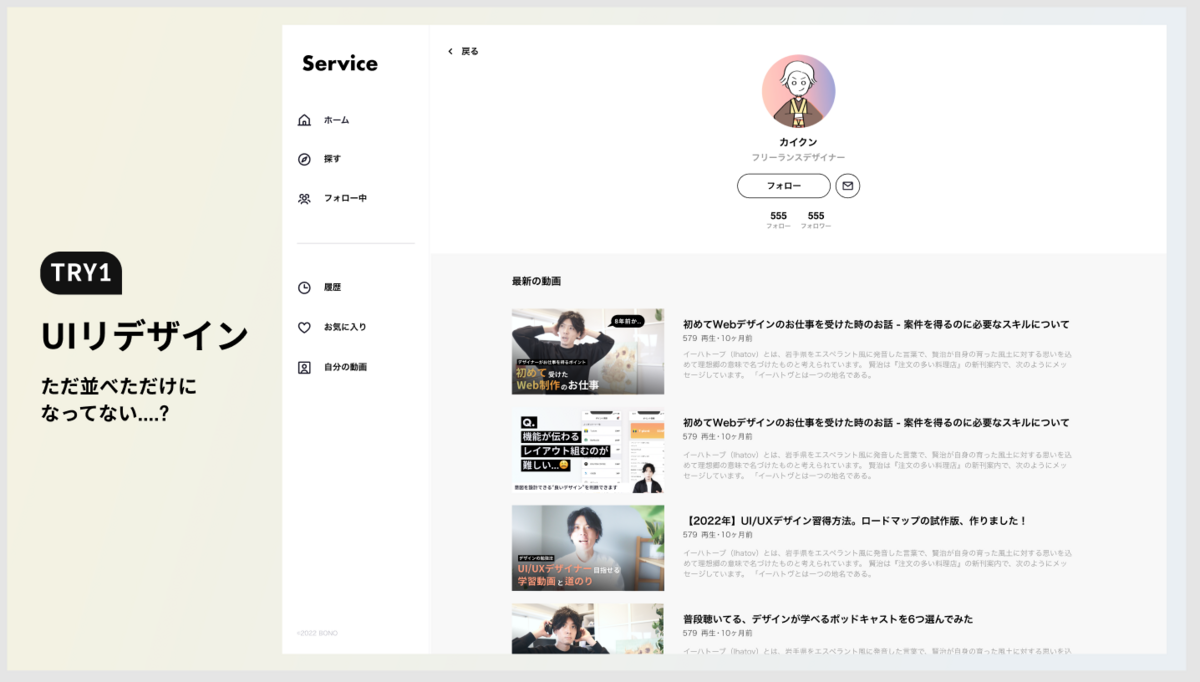Click the UI/UXデザイナー学習動画 video thumbnail

588,548
